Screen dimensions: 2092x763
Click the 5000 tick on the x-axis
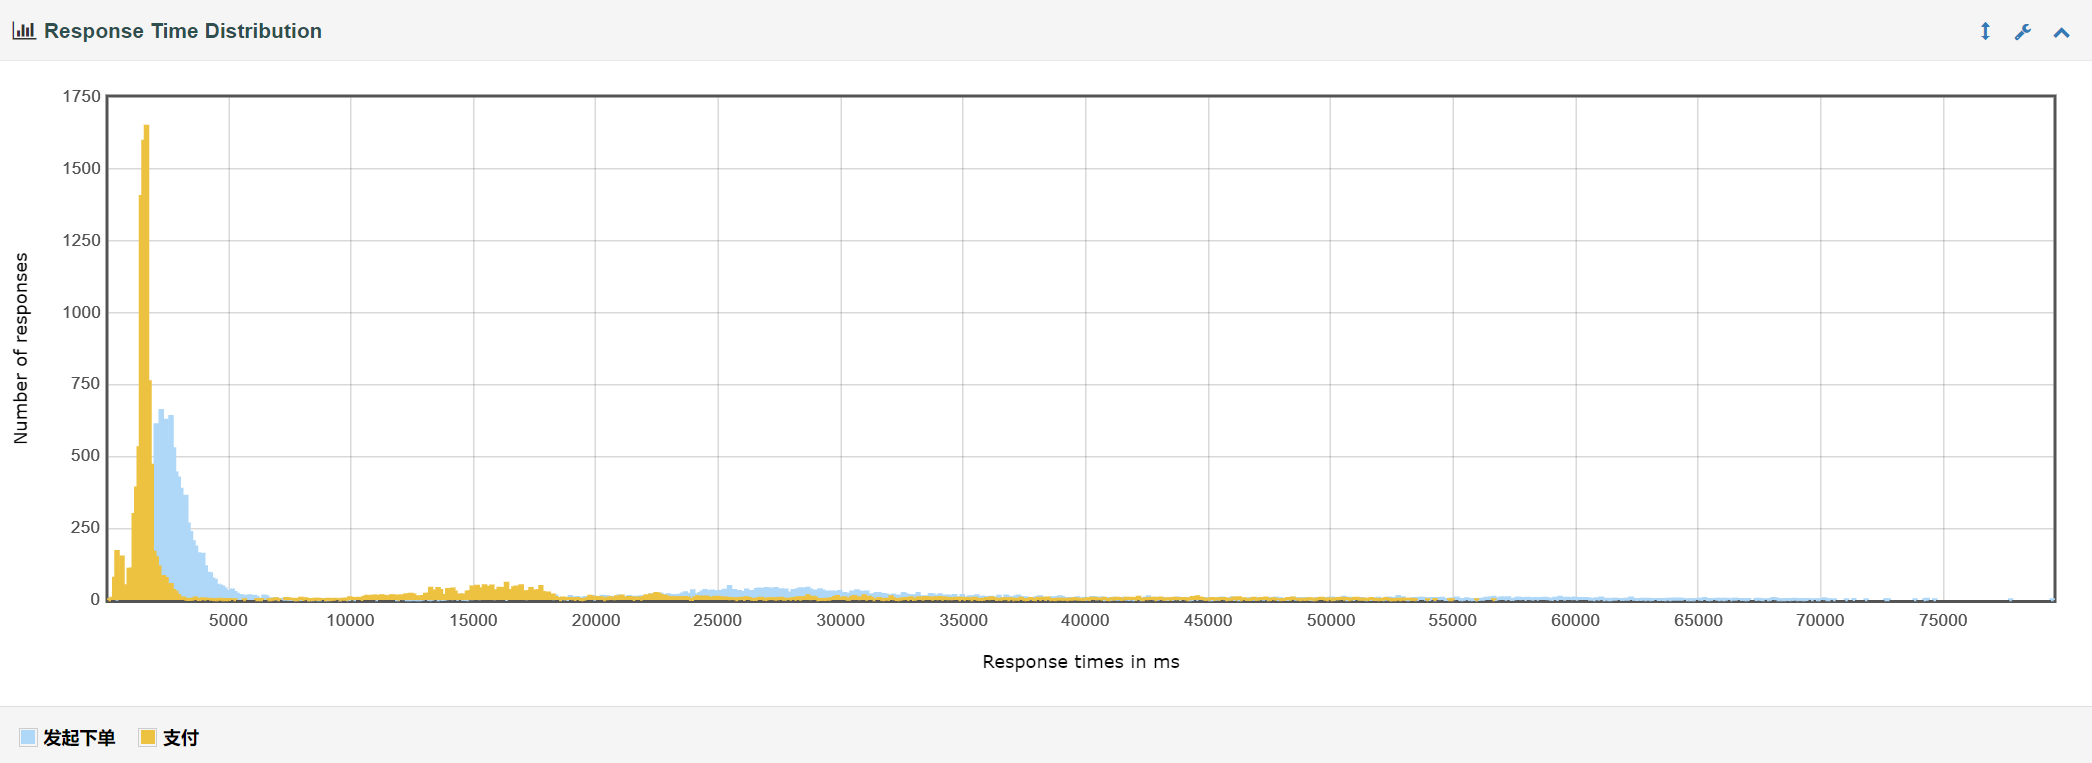[x=228, y=620]
